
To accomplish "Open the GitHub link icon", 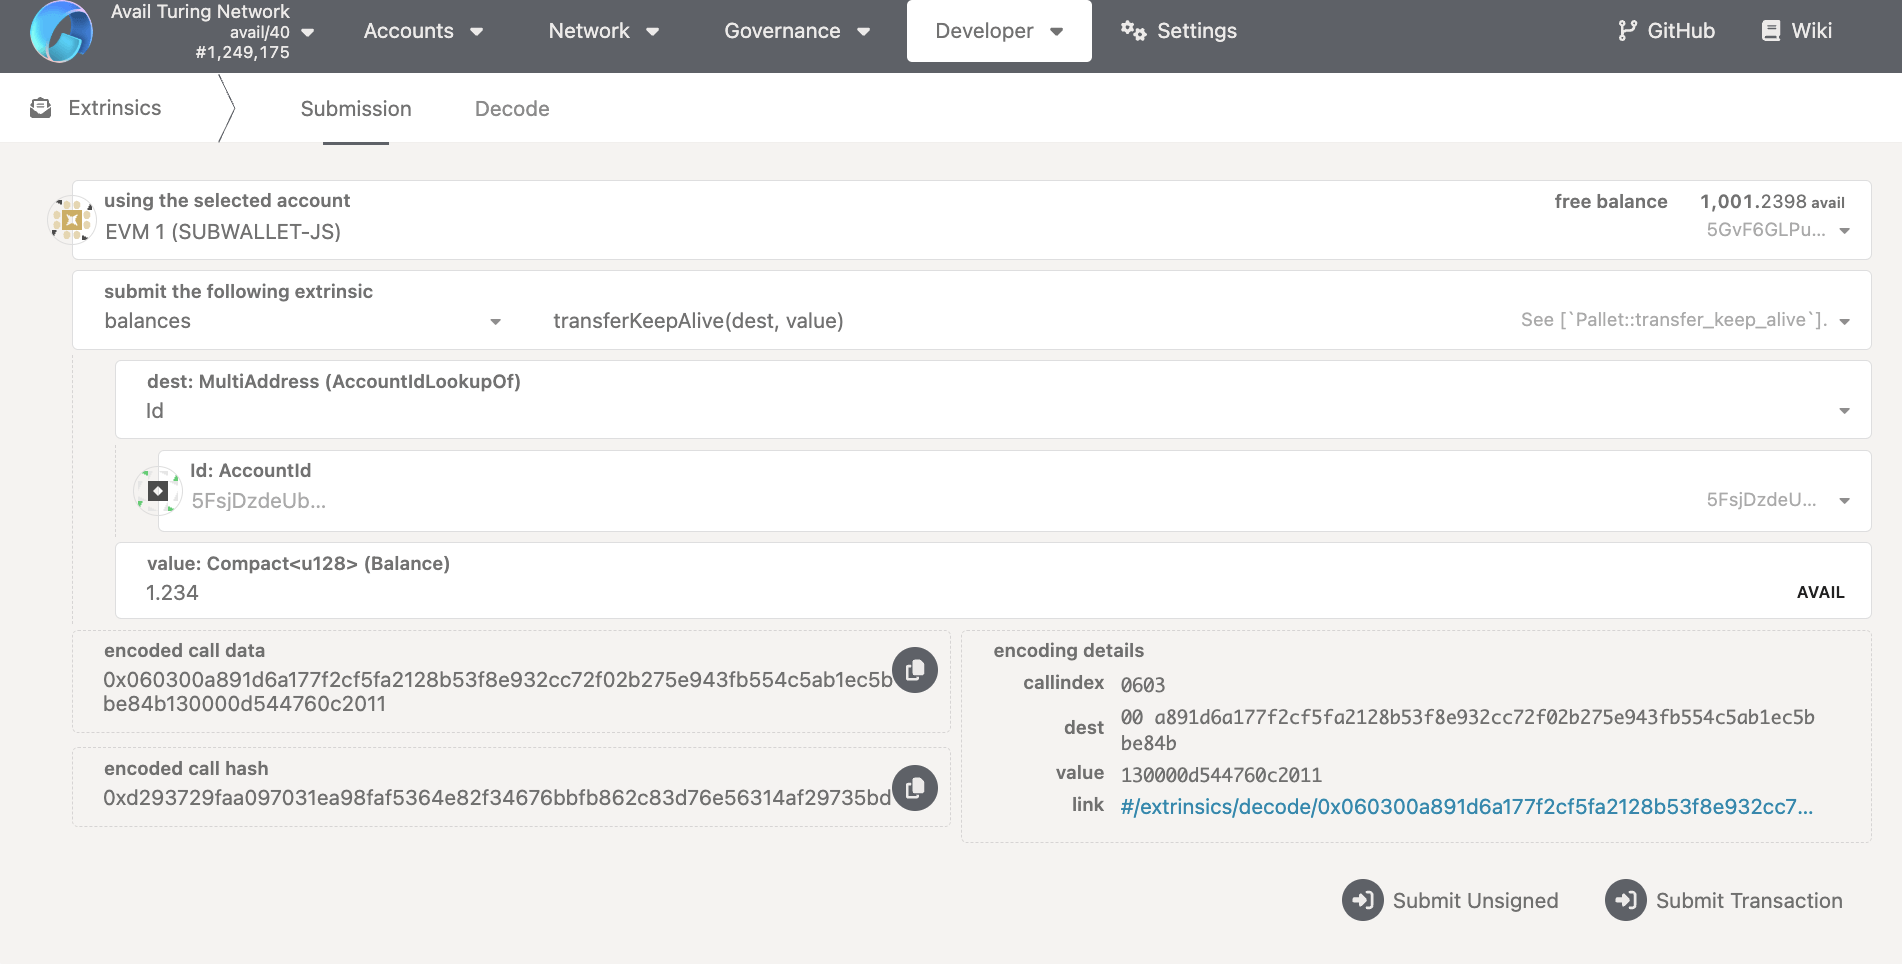I will (1627, 31).
